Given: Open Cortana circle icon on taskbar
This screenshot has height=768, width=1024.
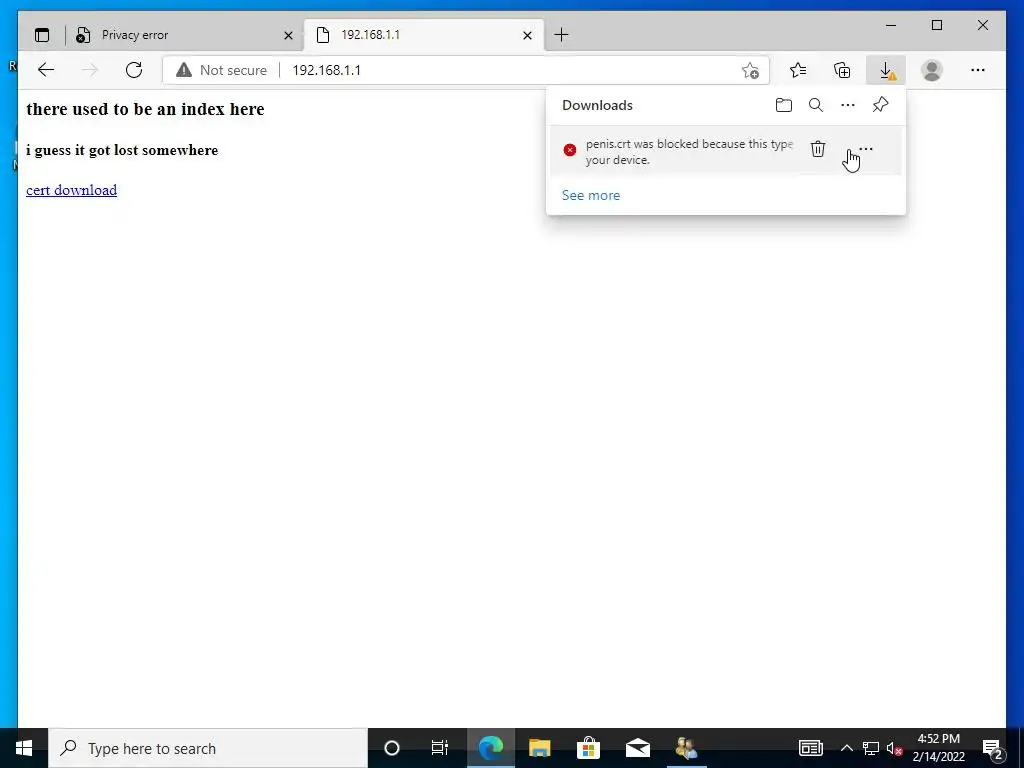Looking at the screenshot, I should pos(392,748).
